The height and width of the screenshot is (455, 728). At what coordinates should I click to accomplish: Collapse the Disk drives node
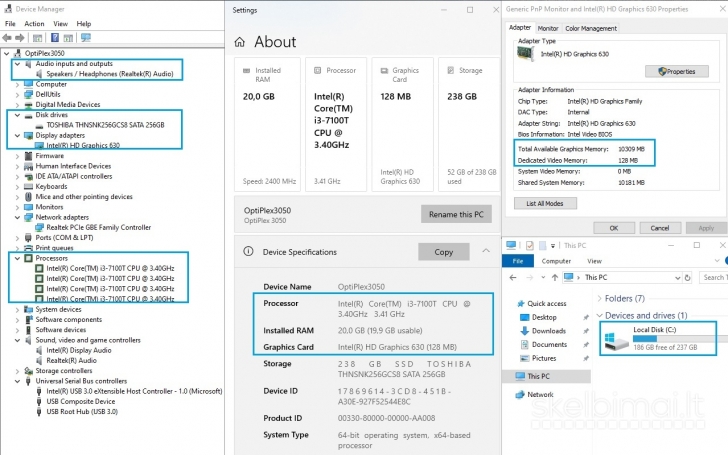(x=17, y=115)
